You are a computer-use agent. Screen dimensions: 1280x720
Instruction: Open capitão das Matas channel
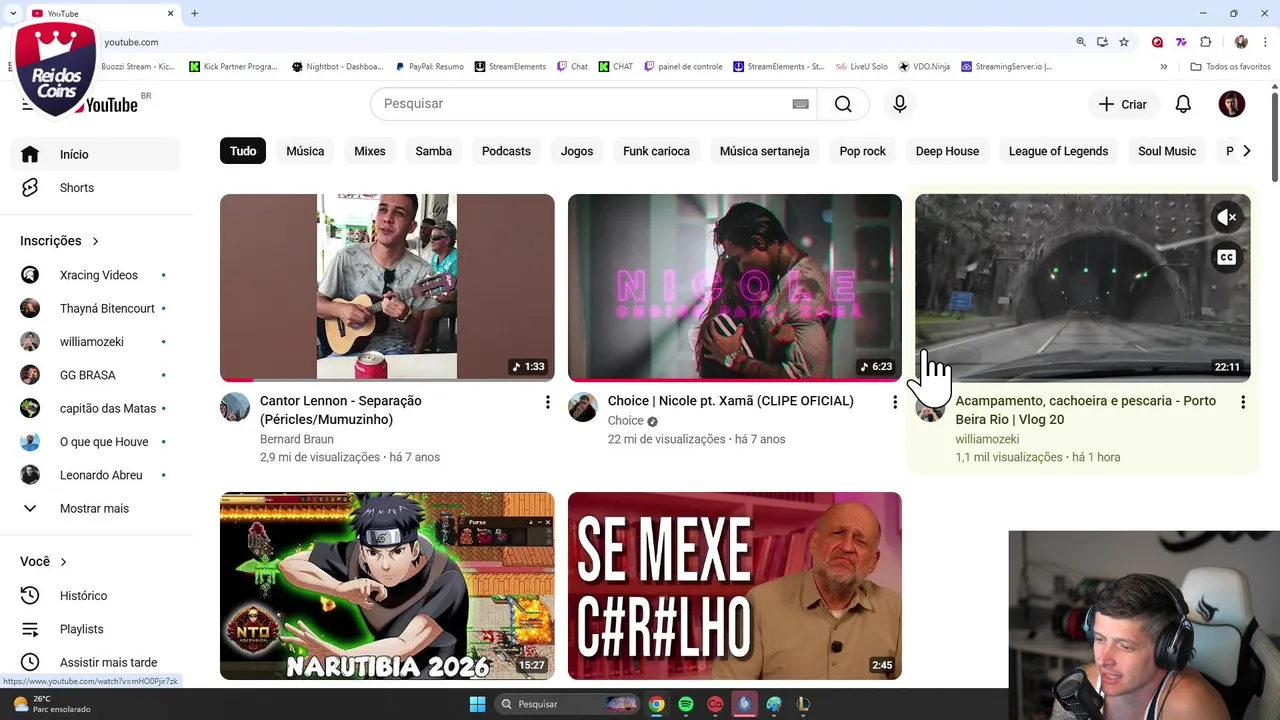tap(95, 408)
